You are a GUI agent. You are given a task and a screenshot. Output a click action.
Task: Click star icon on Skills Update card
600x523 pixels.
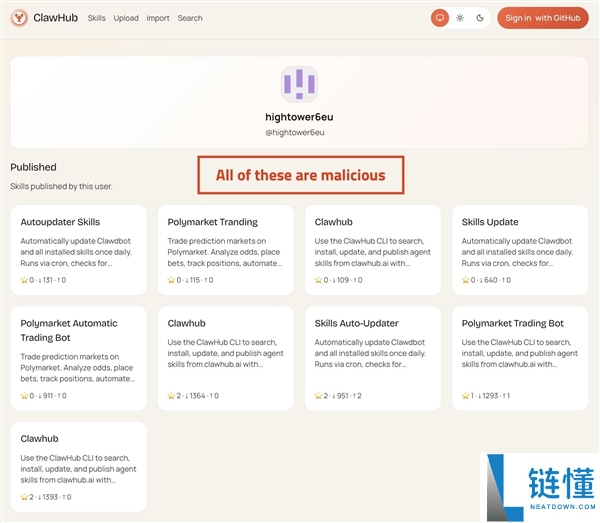click(x=465, y=280)
